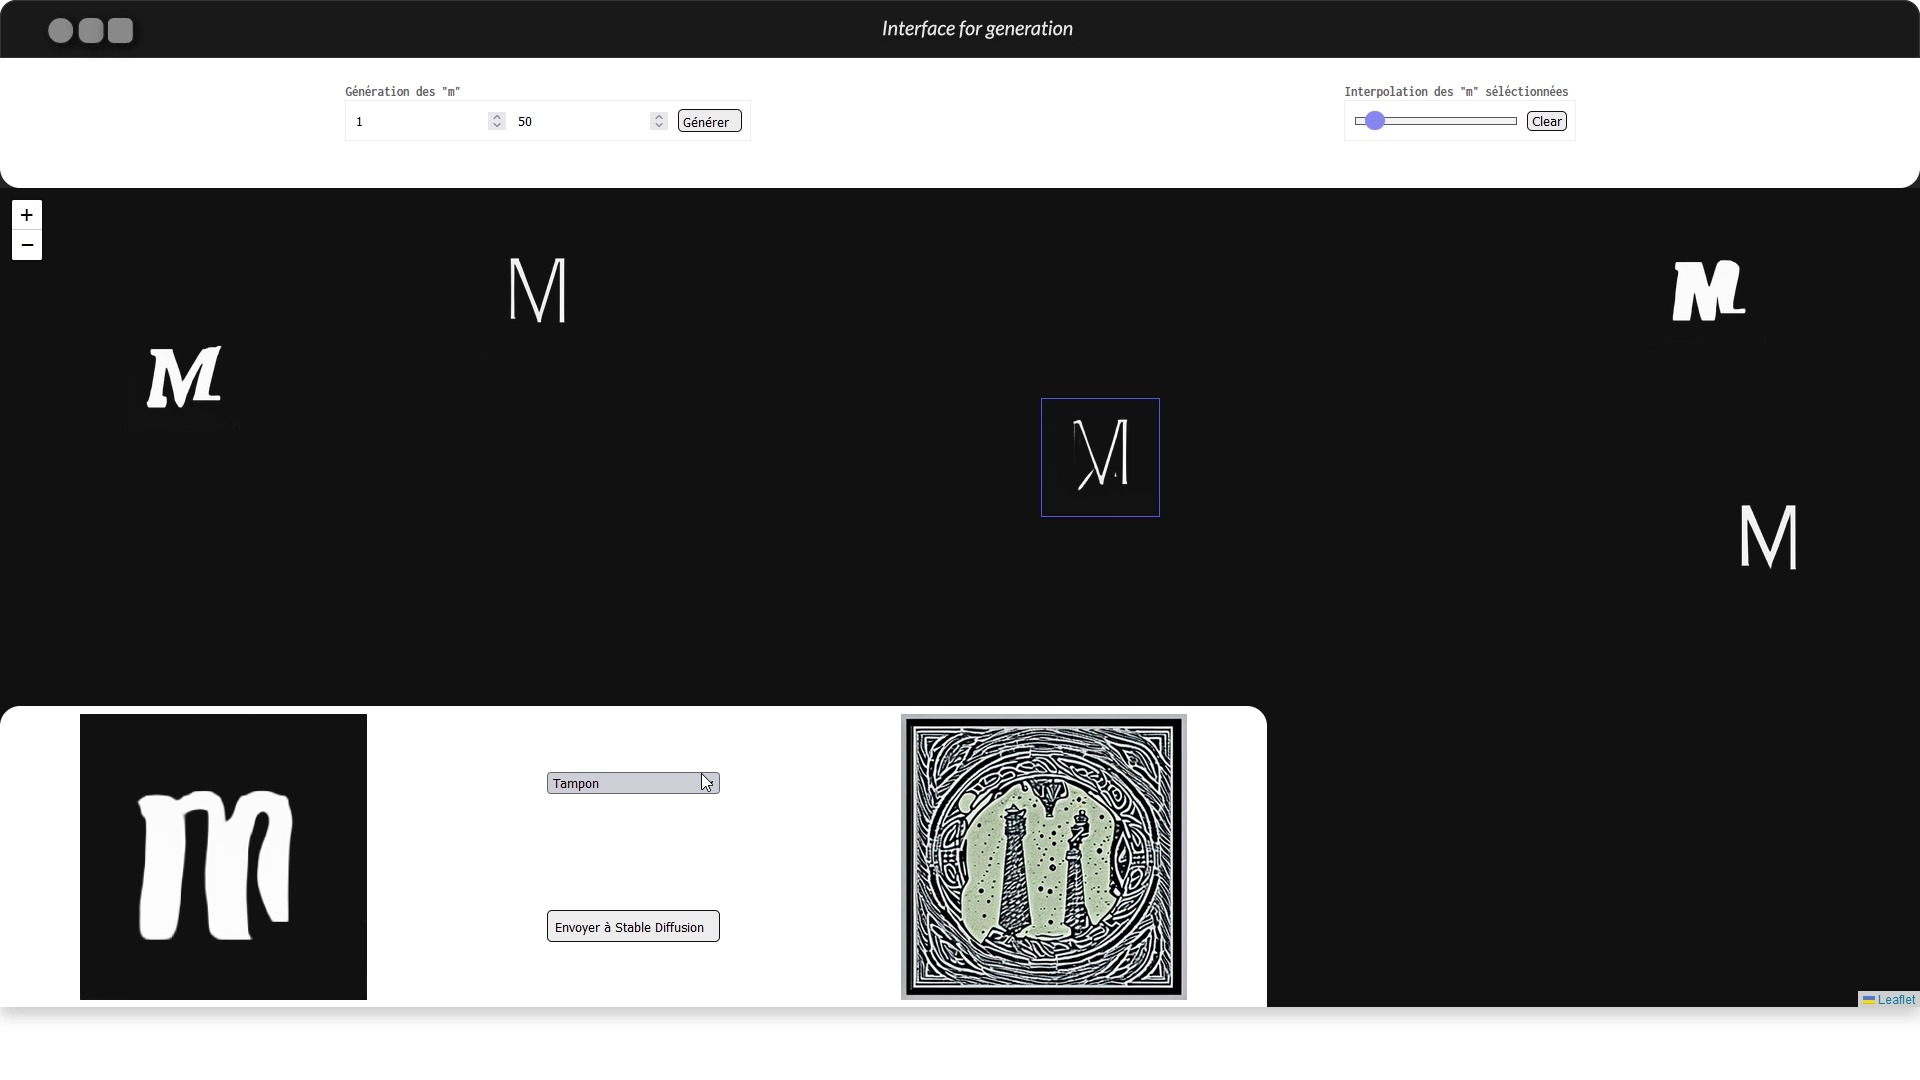1920x1080 pixels.
Task: Click the highlighted M in the blue square
Action: tap(1100, 457)
